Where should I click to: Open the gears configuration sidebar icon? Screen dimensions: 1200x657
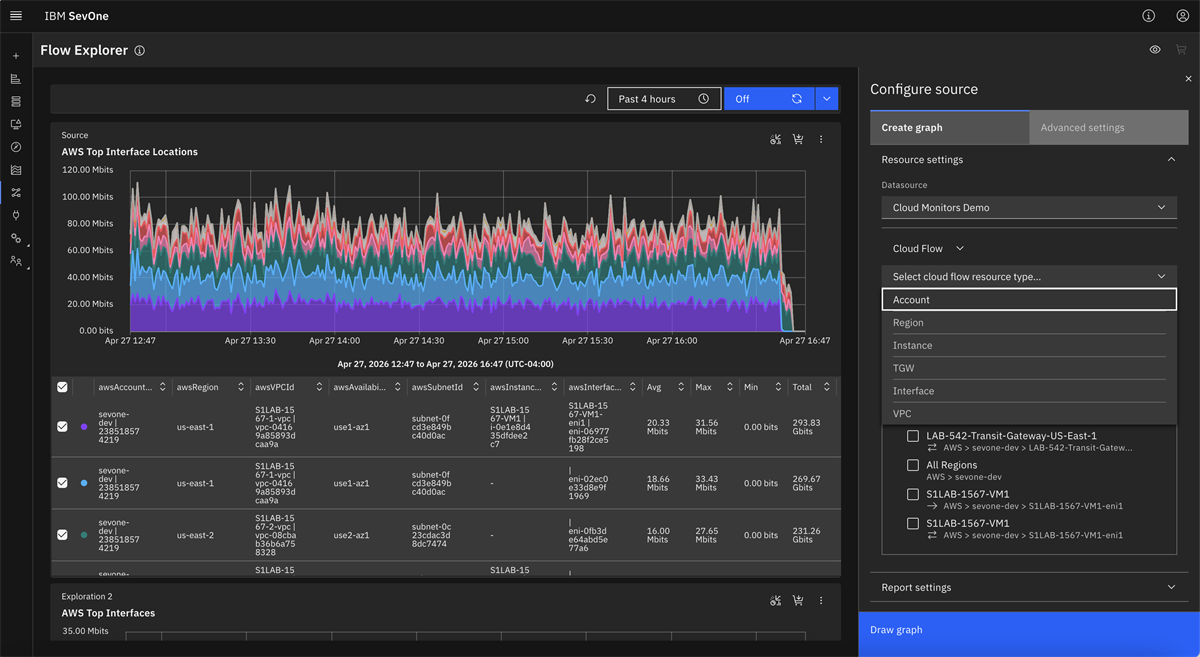tap(16, 238)
